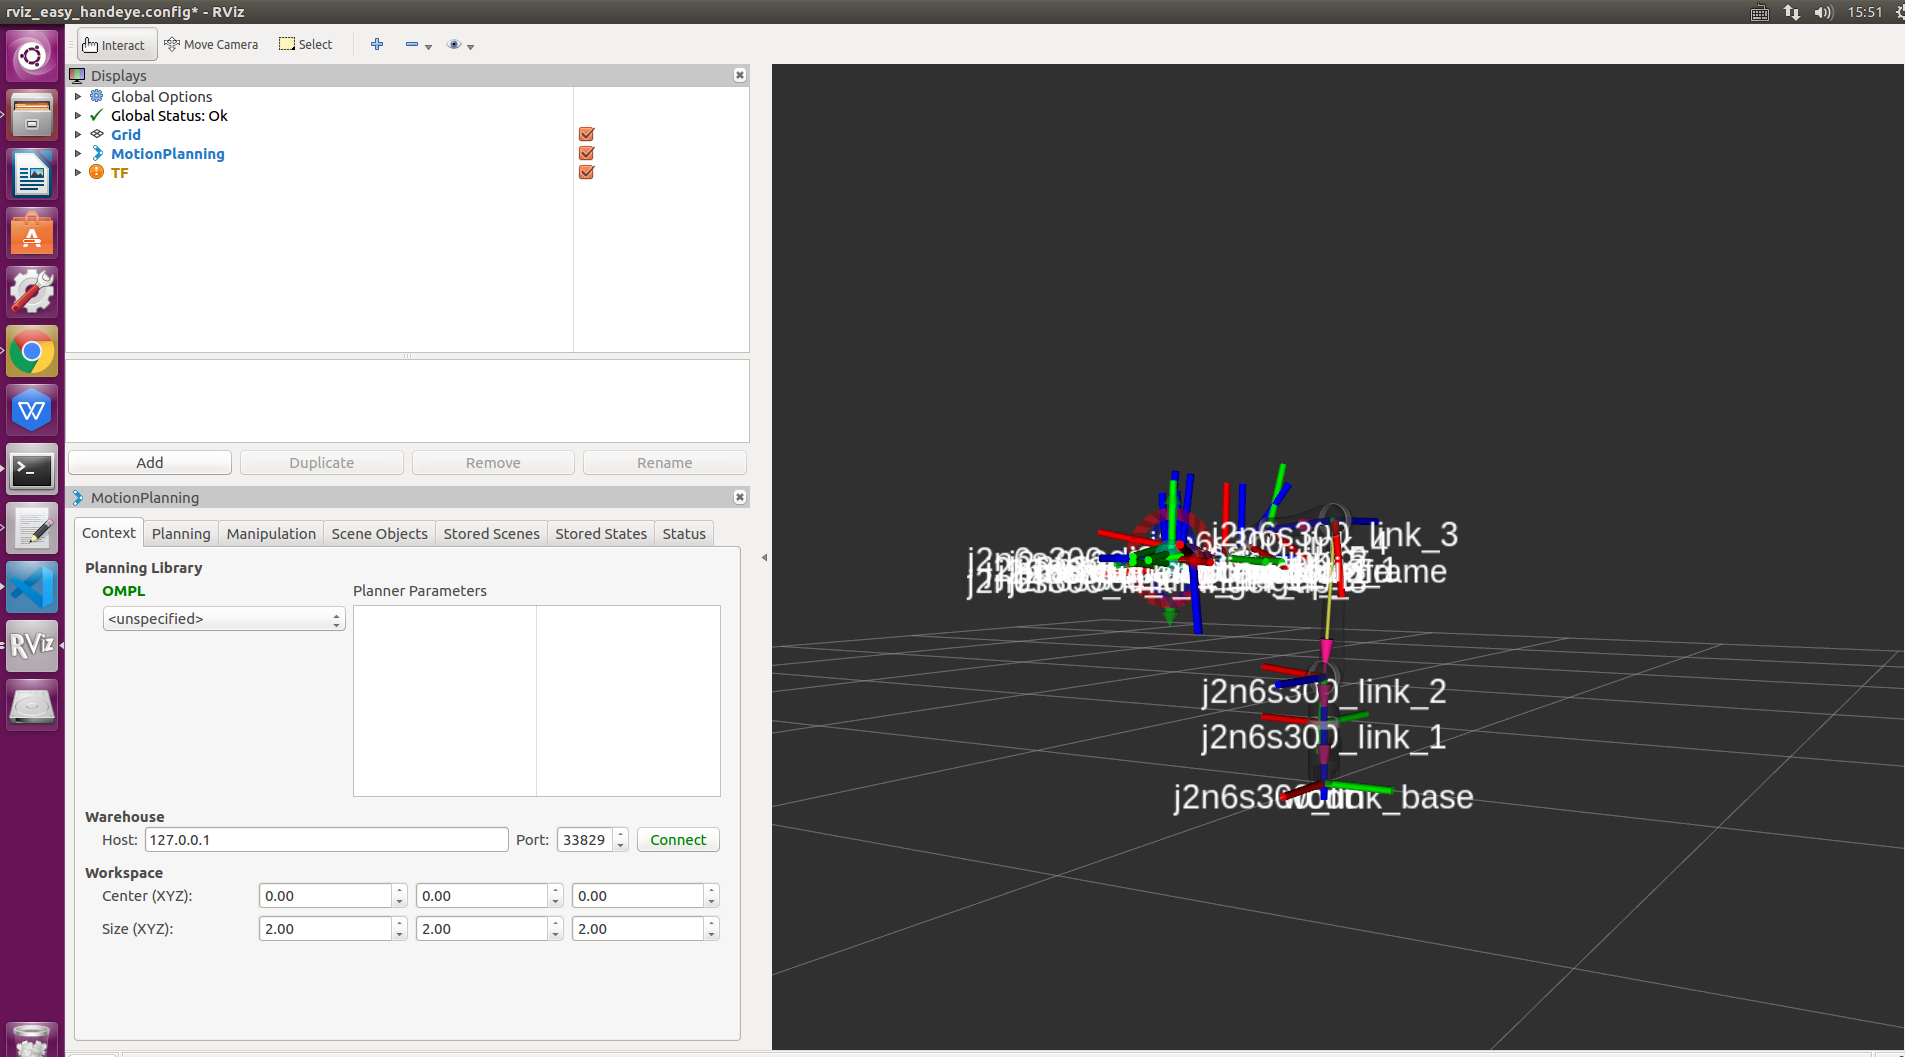Expand the TF display settings
This screenshot has width=1905, height=1057.
pyautogui.click(x=79, y=172)
